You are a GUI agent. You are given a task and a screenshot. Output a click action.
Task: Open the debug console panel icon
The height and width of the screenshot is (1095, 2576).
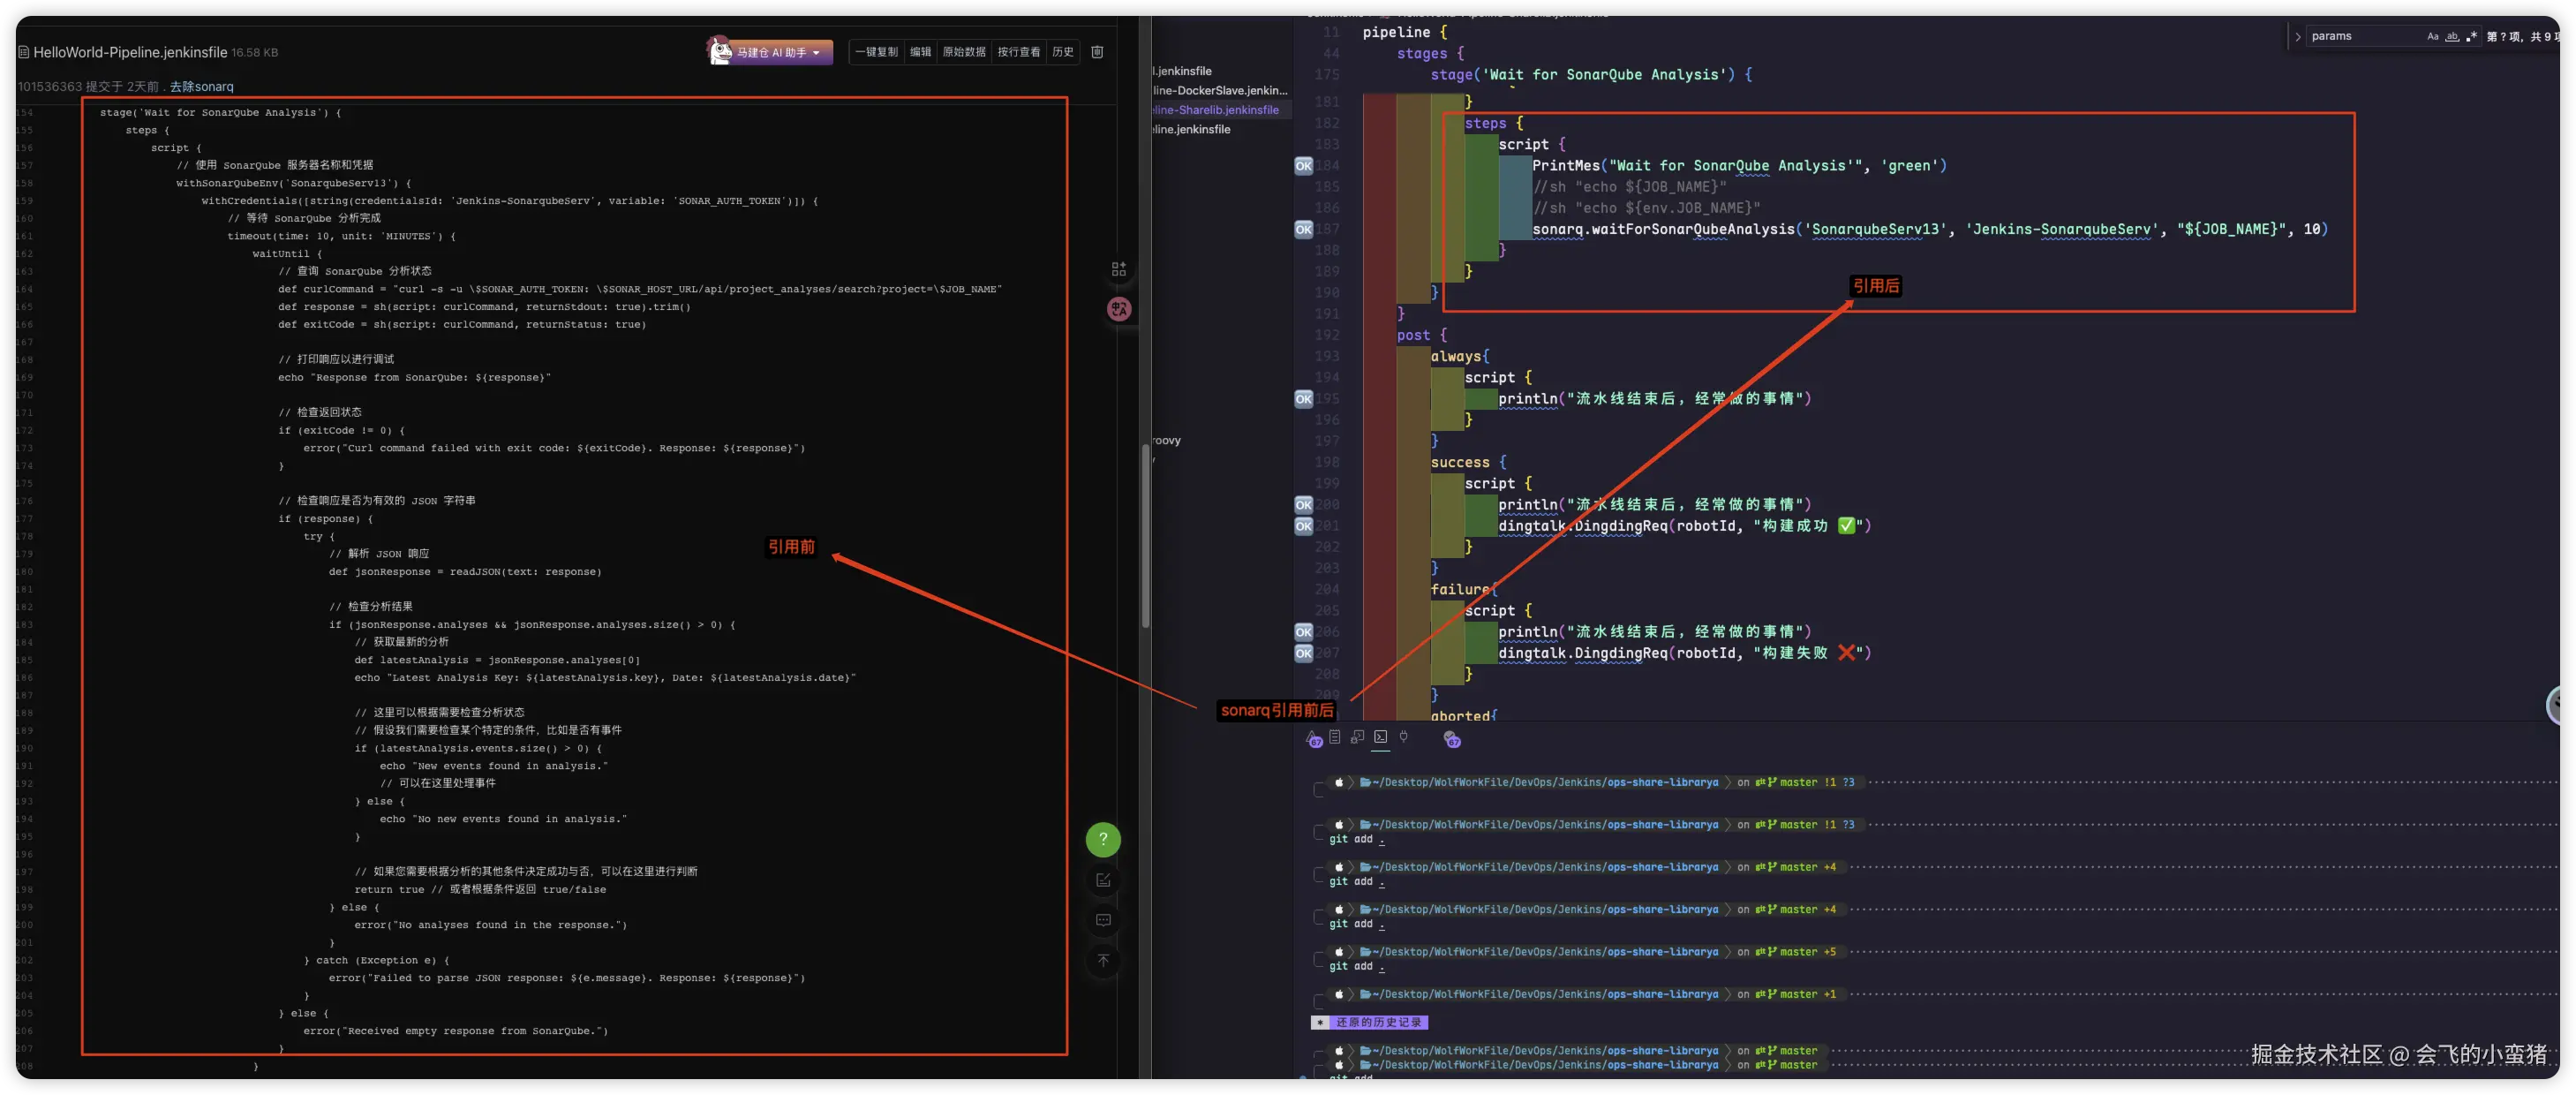(1357, 737)
